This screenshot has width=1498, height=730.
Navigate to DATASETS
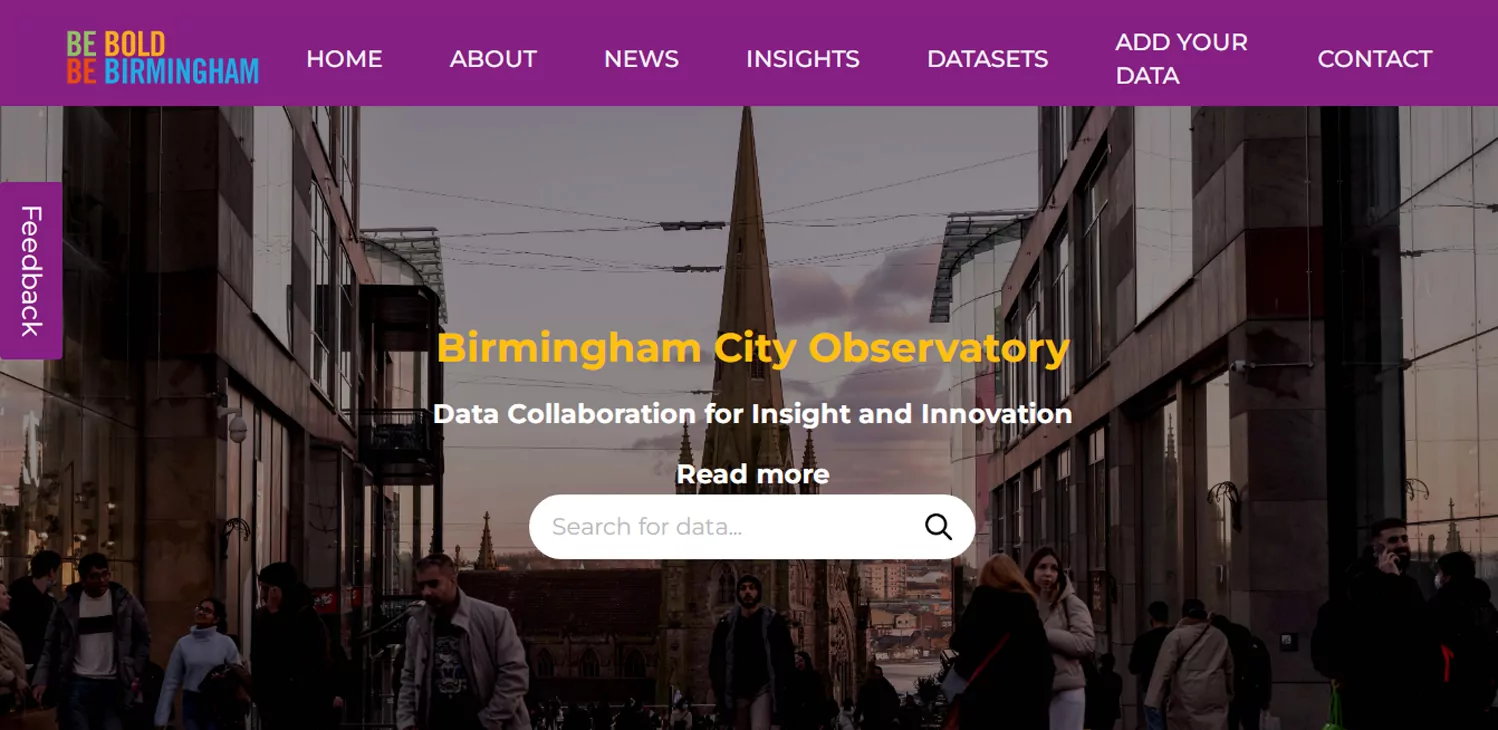pyautogui.click(x=987, y=59)
